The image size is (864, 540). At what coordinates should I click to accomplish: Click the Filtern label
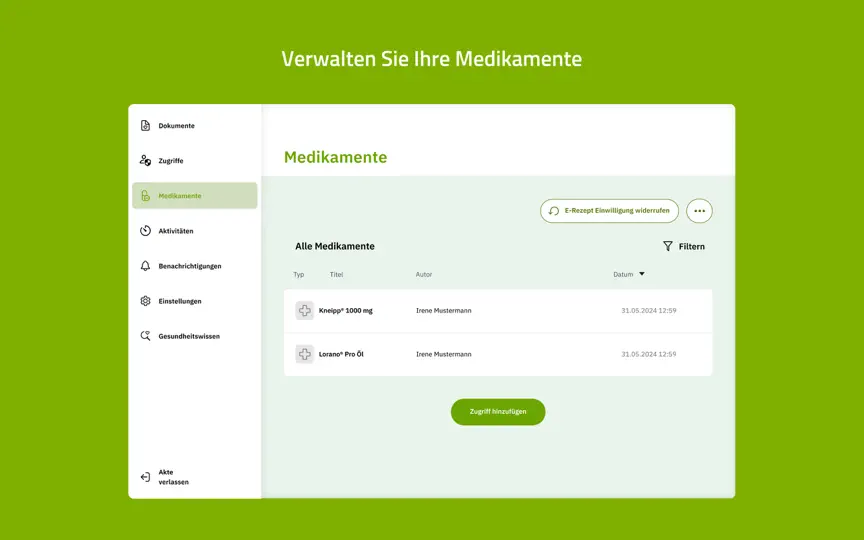click(x=692, y=246)
